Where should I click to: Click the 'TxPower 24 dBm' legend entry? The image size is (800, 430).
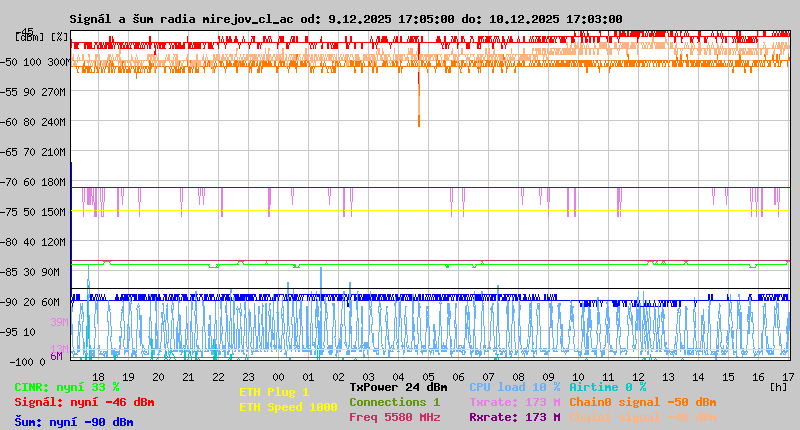tap(398, 387)
